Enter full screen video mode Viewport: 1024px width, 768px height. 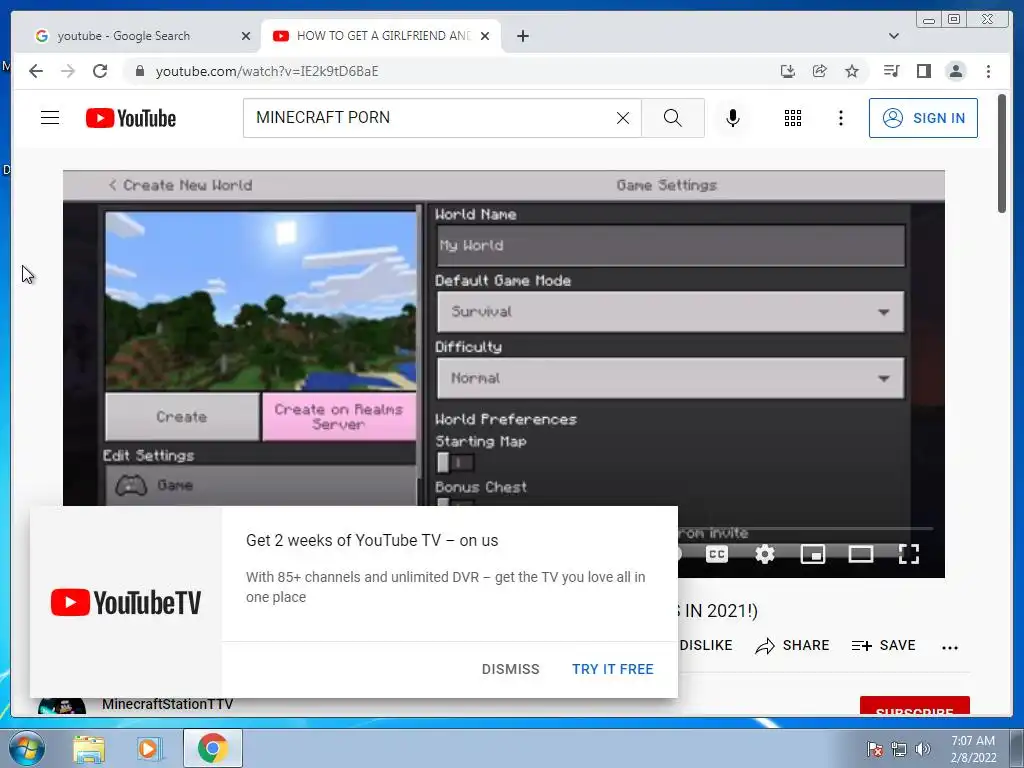[x=909, y=554]
